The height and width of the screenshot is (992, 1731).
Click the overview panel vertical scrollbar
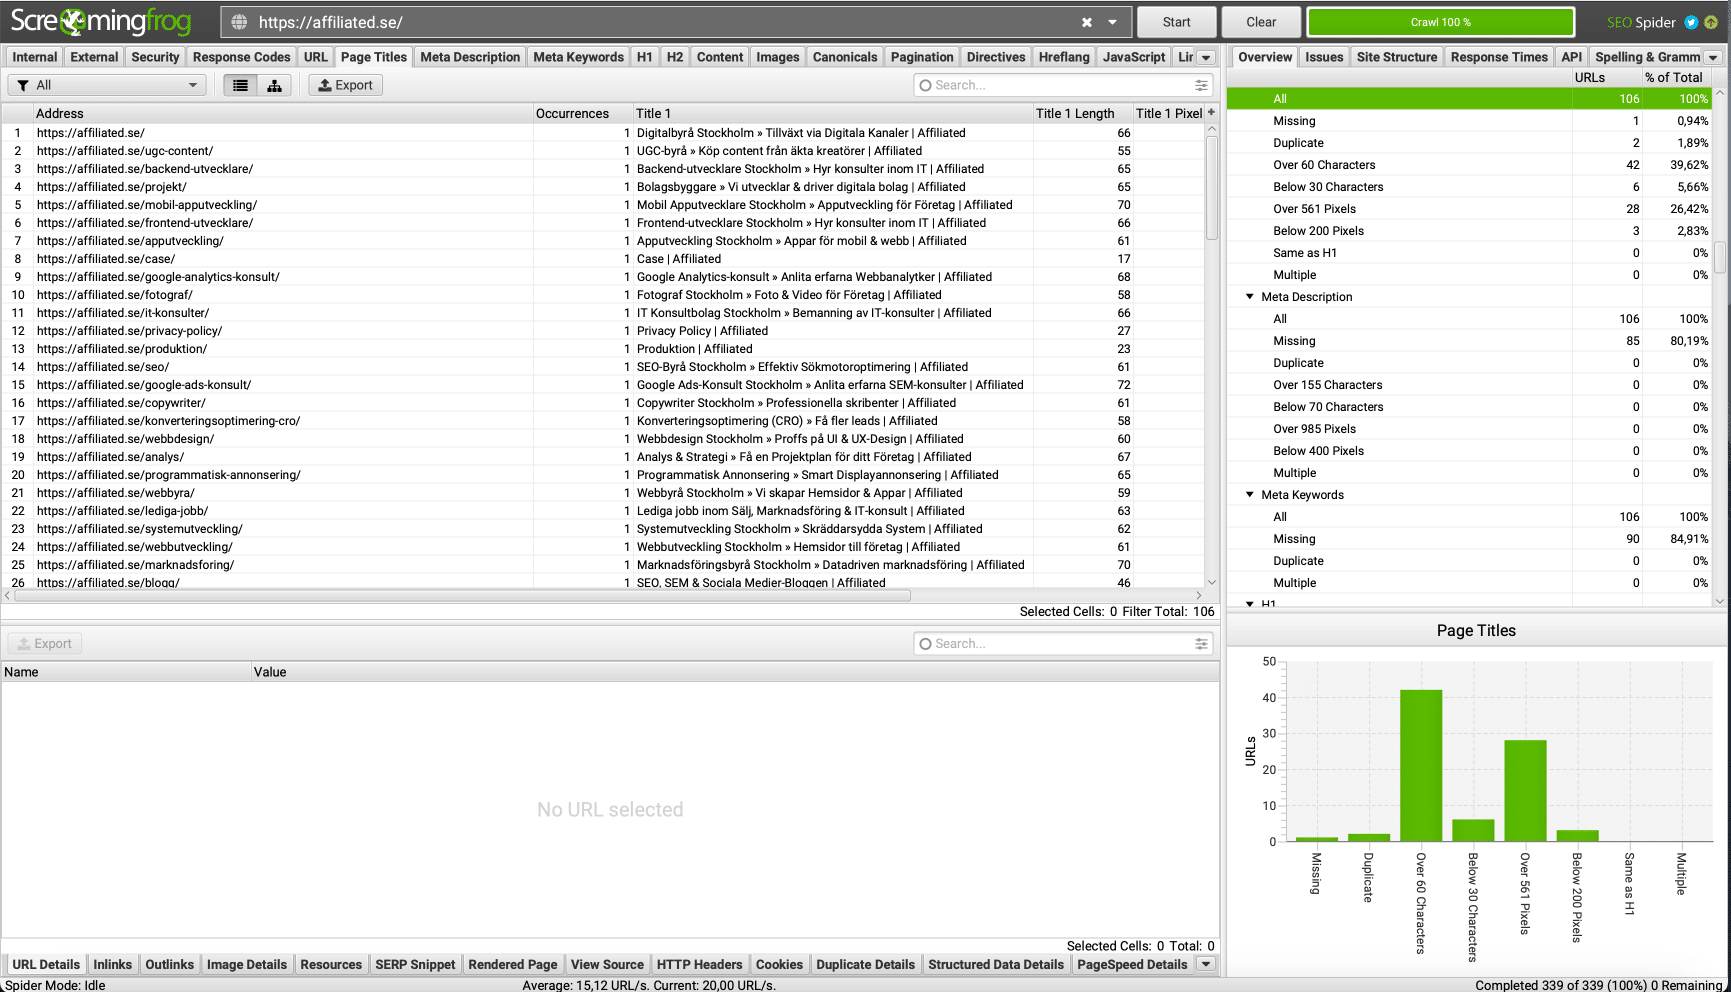point(1720,257)
